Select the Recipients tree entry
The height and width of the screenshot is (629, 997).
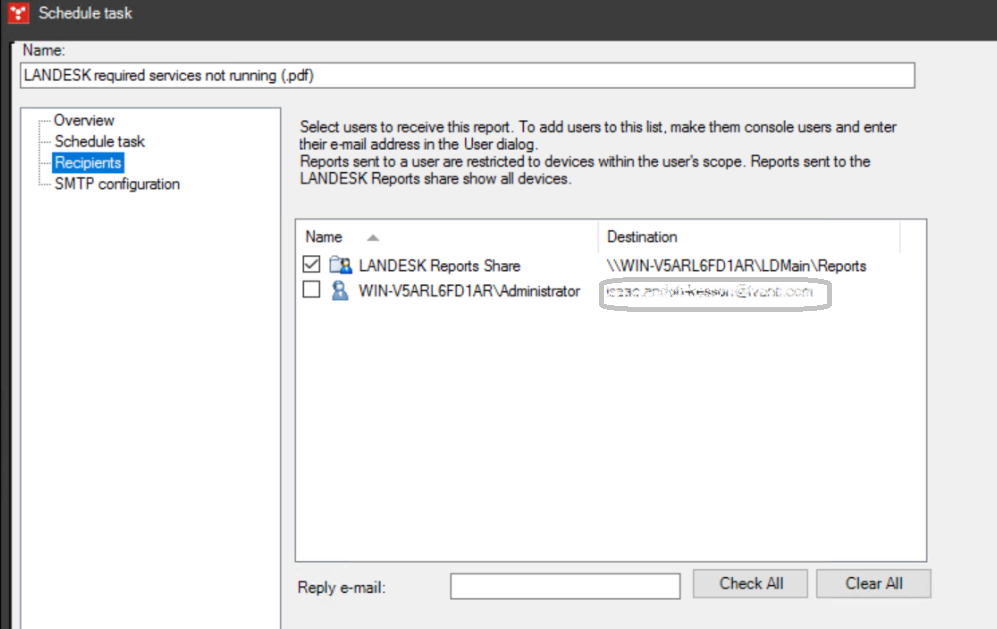(87, 163)
